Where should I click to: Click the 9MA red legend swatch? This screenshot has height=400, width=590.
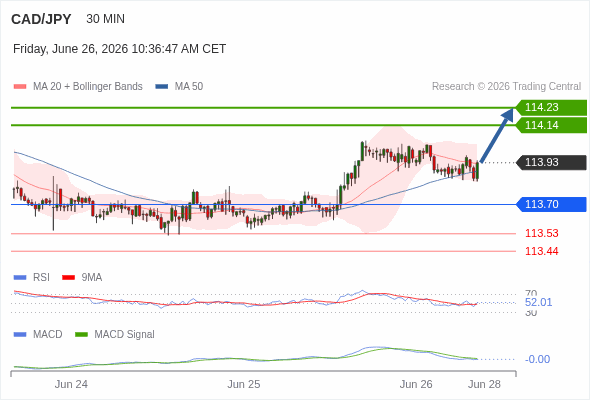pyautogui.click(x=68, y=278)
